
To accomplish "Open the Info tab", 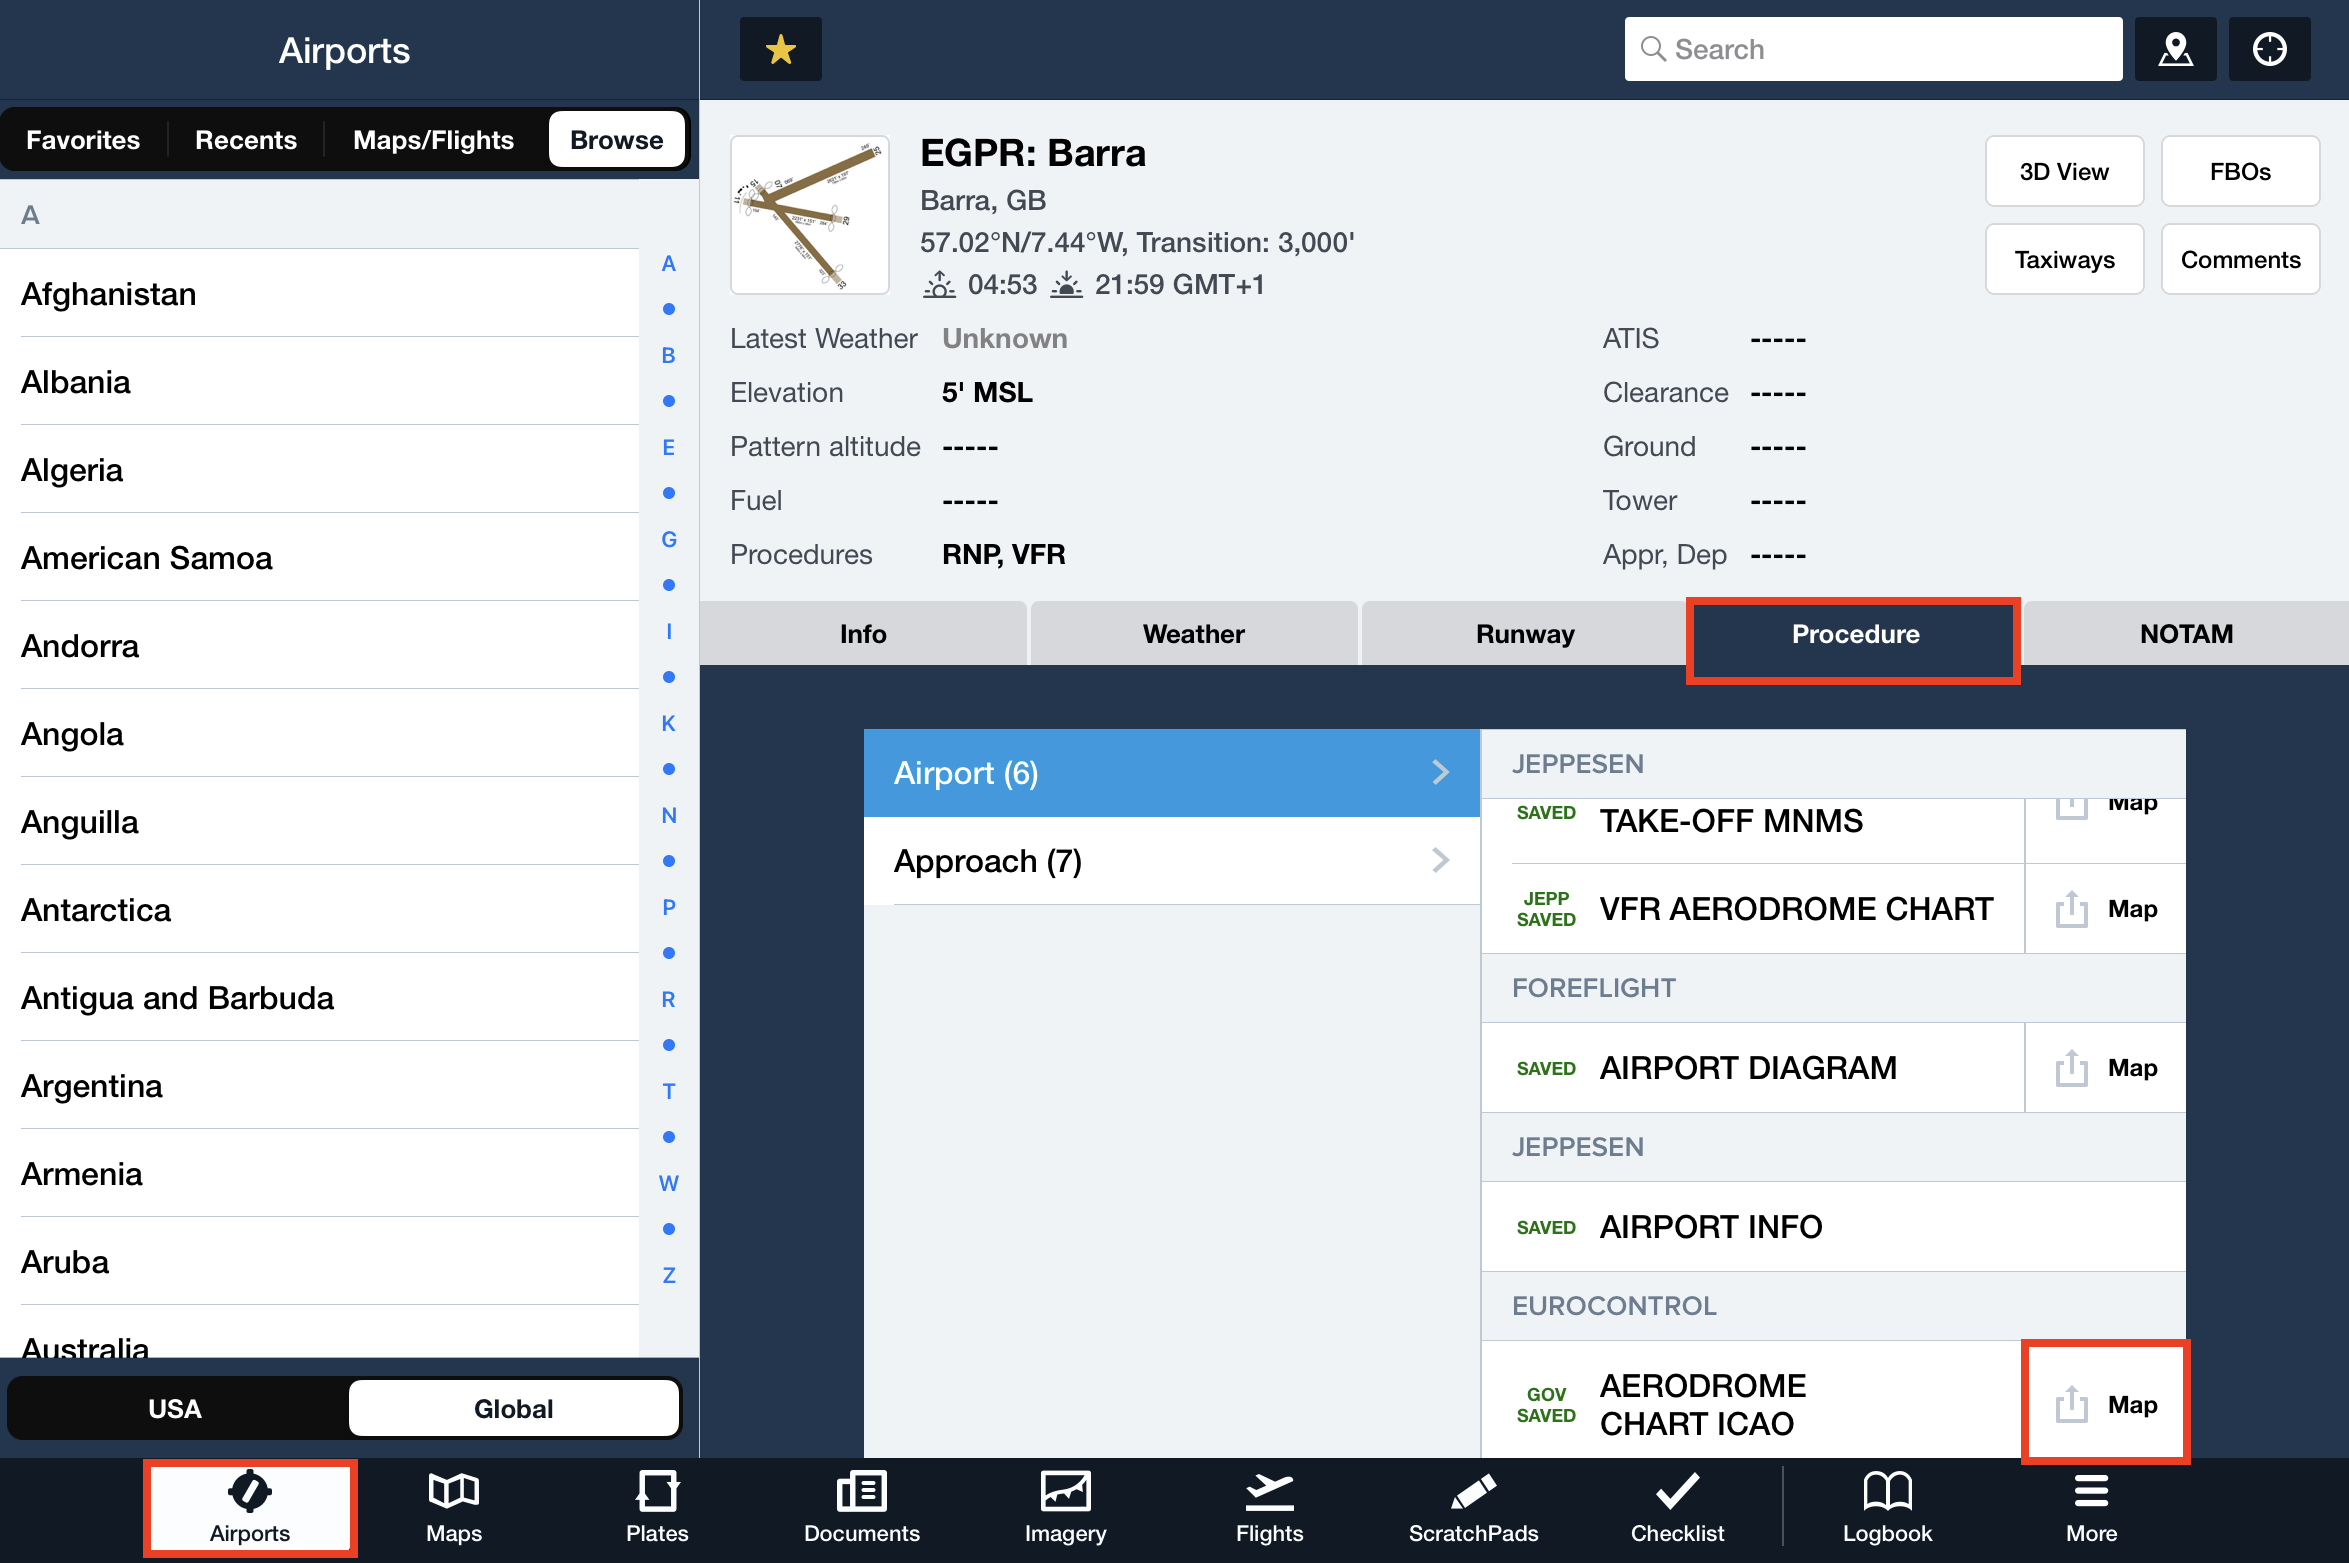I will 863,634.
